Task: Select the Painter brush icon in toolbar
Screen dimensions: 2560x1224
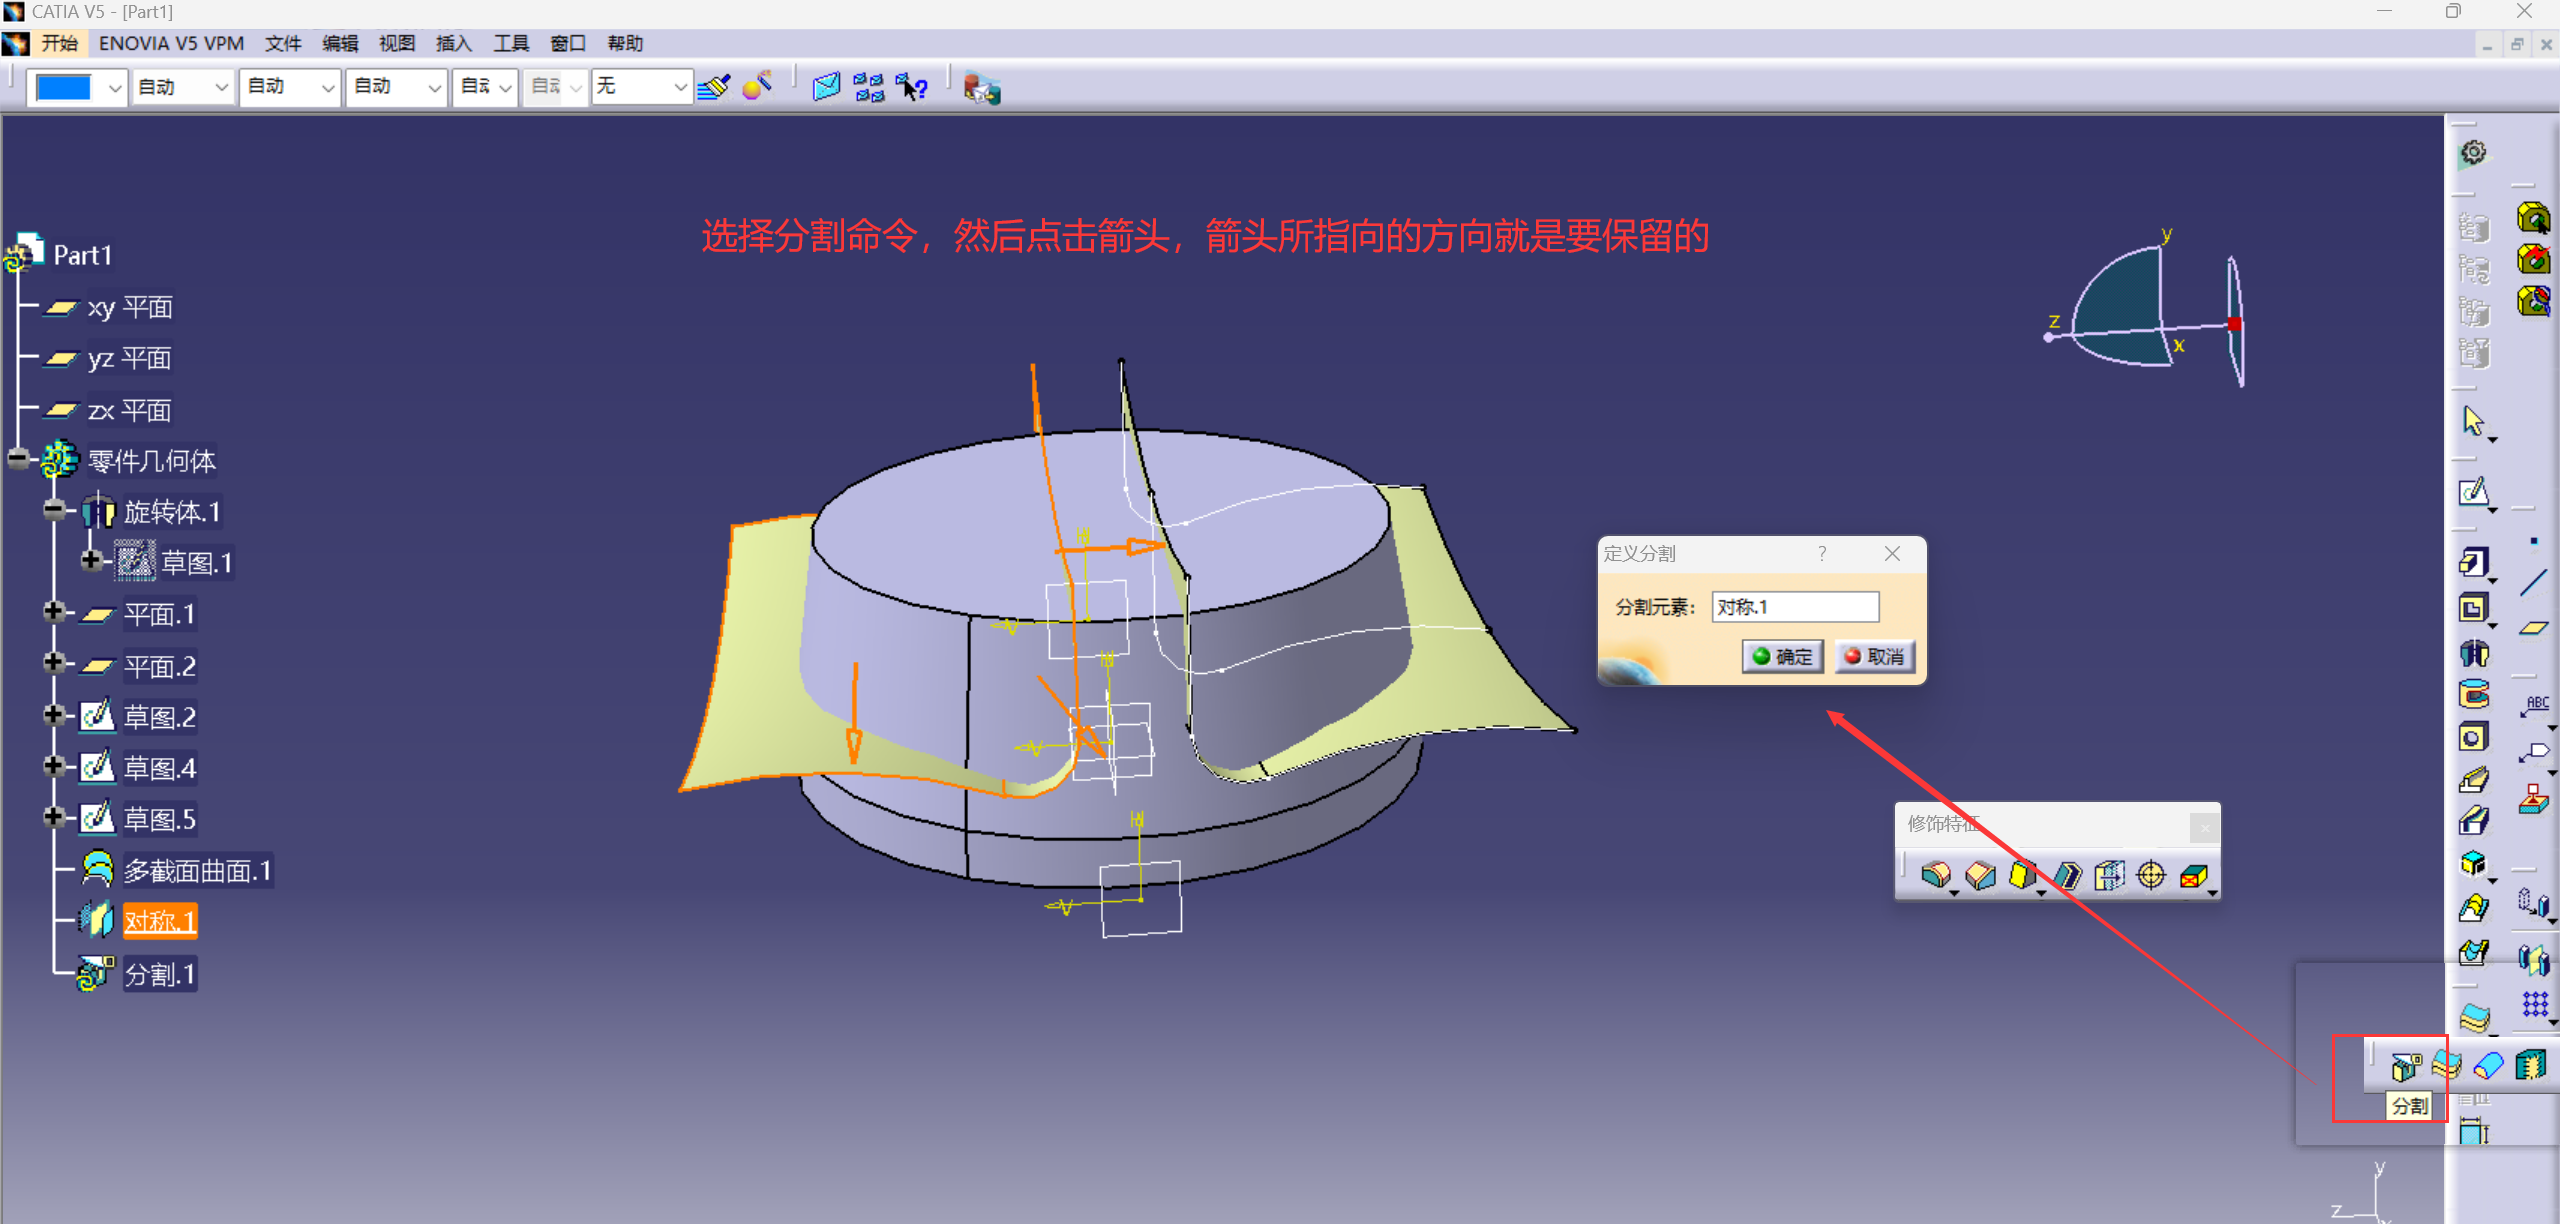Action: click(x=714, y=88)
